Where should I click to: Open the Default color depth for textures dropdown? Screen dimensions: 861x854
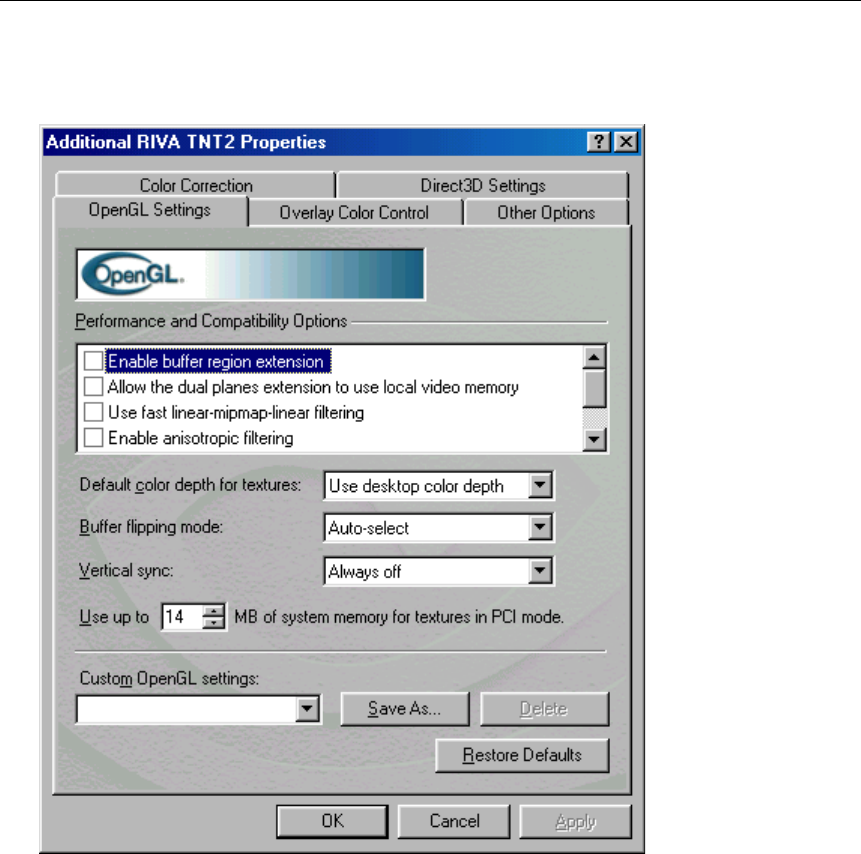click(x=540, y=485)
